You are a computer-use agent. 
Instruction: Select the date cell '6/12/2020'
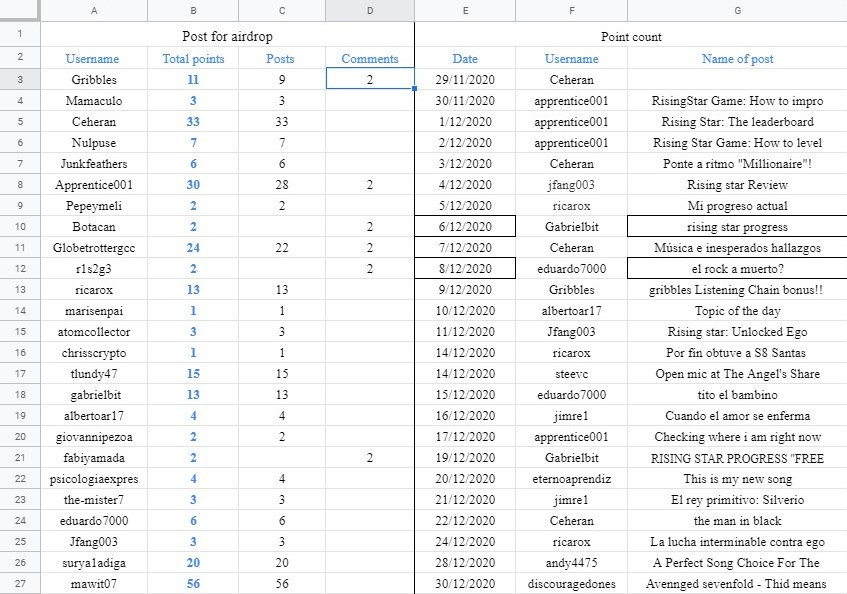coord(465,227)
